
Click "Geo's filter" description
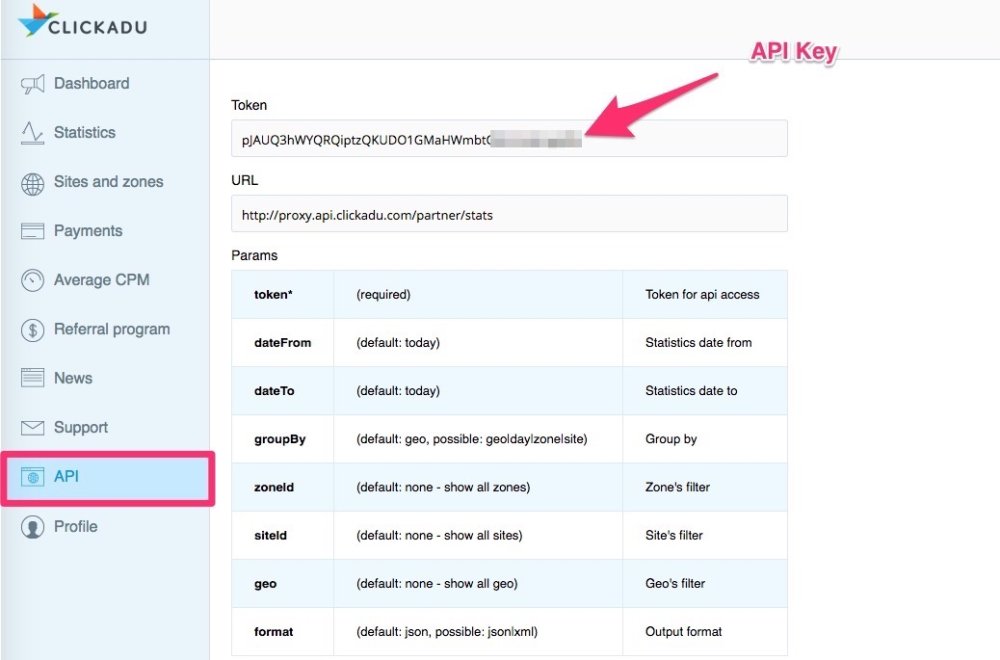tap(675, 583)
